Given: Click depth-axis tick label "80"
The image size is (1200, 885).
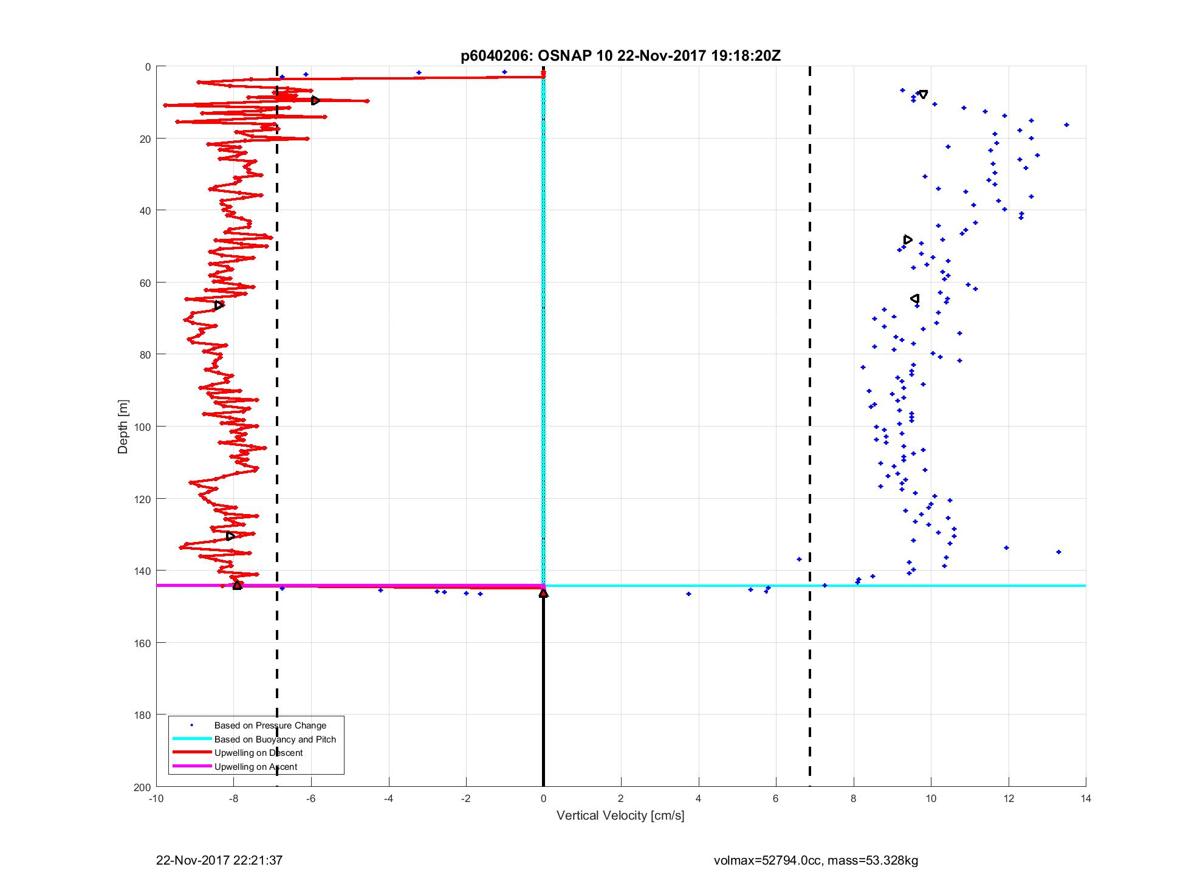Looking at the screenshot, I should [145, 355].
